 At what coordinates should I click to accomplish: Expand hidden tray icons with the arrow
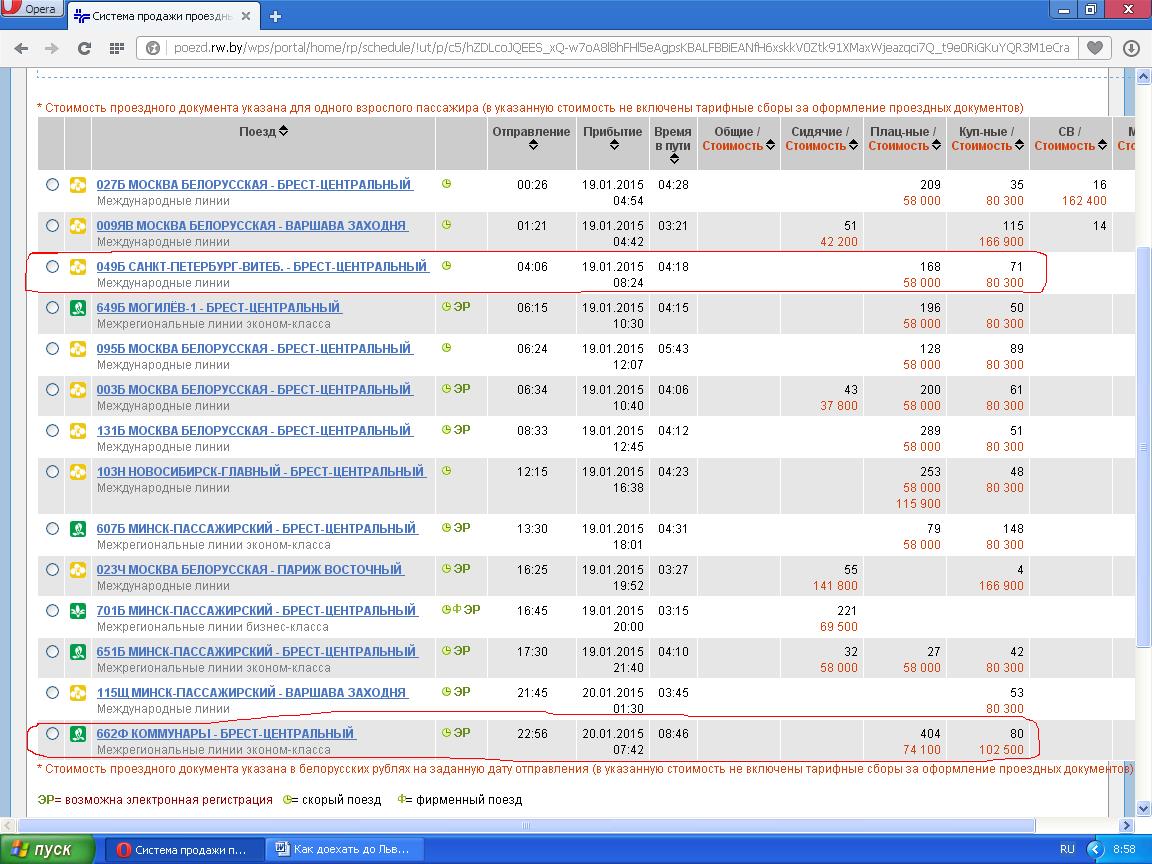point(1095,849)
